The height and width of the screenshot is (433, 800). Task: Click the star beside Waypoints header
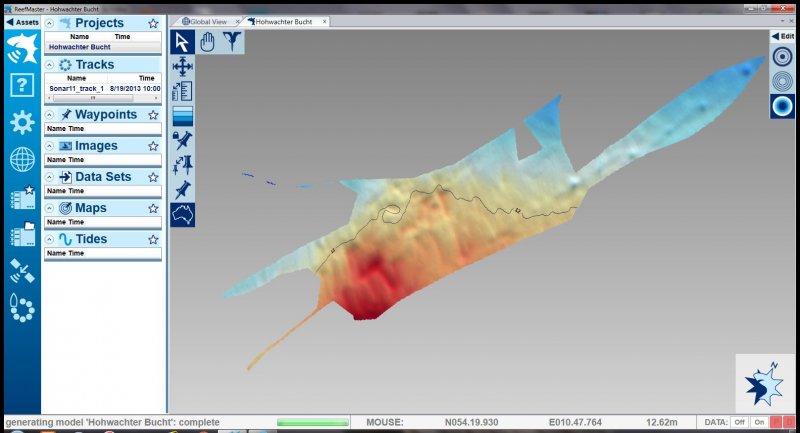click(x=153, y=115)
